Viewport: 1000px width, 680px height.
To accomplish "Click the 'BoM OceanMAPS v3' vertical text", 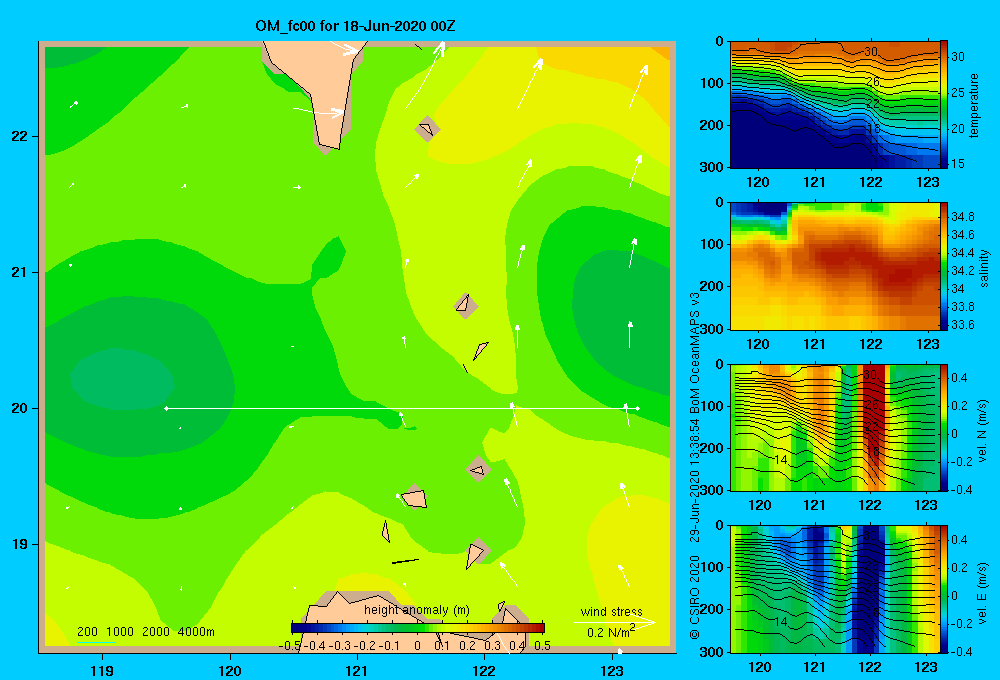I will [695, 353].
